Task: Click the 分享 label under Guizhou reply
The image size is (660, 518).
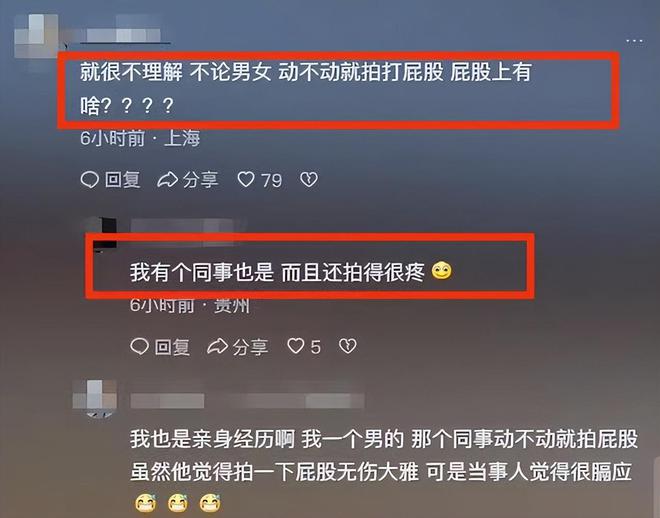Action: pos(250,347)
